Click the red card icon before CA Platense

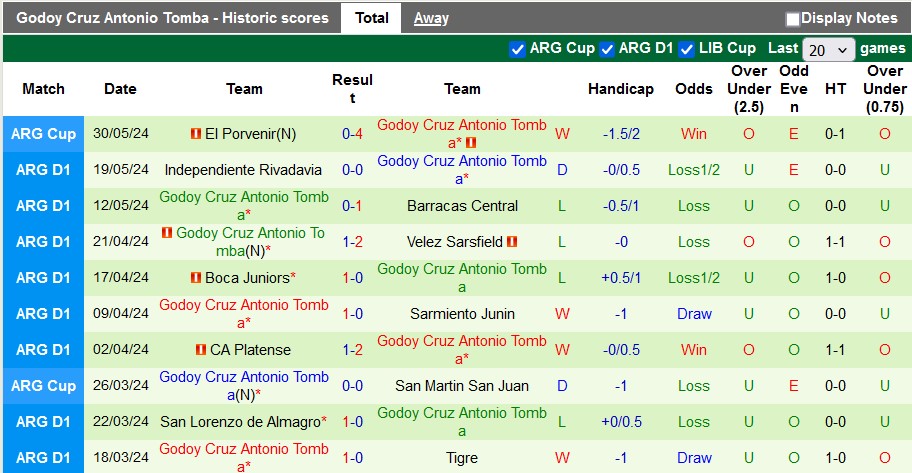click(201, 350)
